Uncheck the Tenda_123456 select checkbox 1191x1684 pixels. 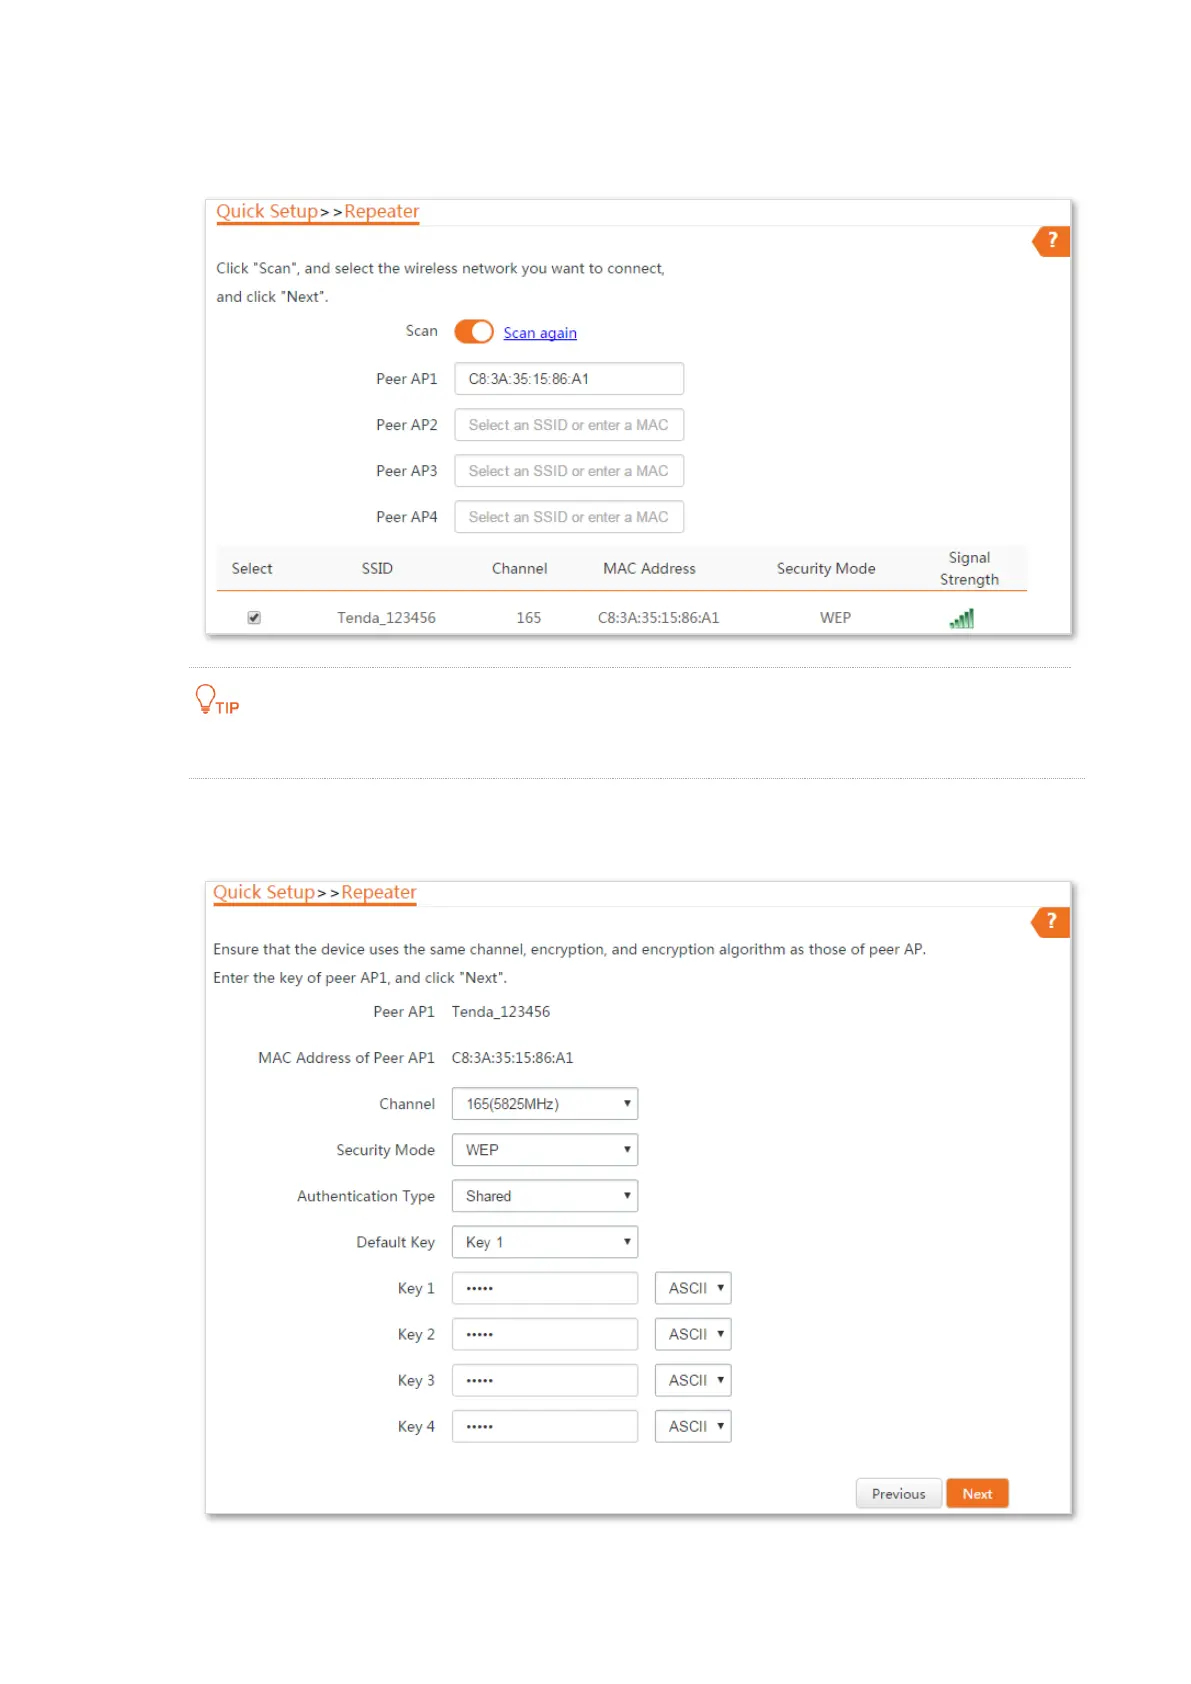pyautogui.click(x=254, y=618)
